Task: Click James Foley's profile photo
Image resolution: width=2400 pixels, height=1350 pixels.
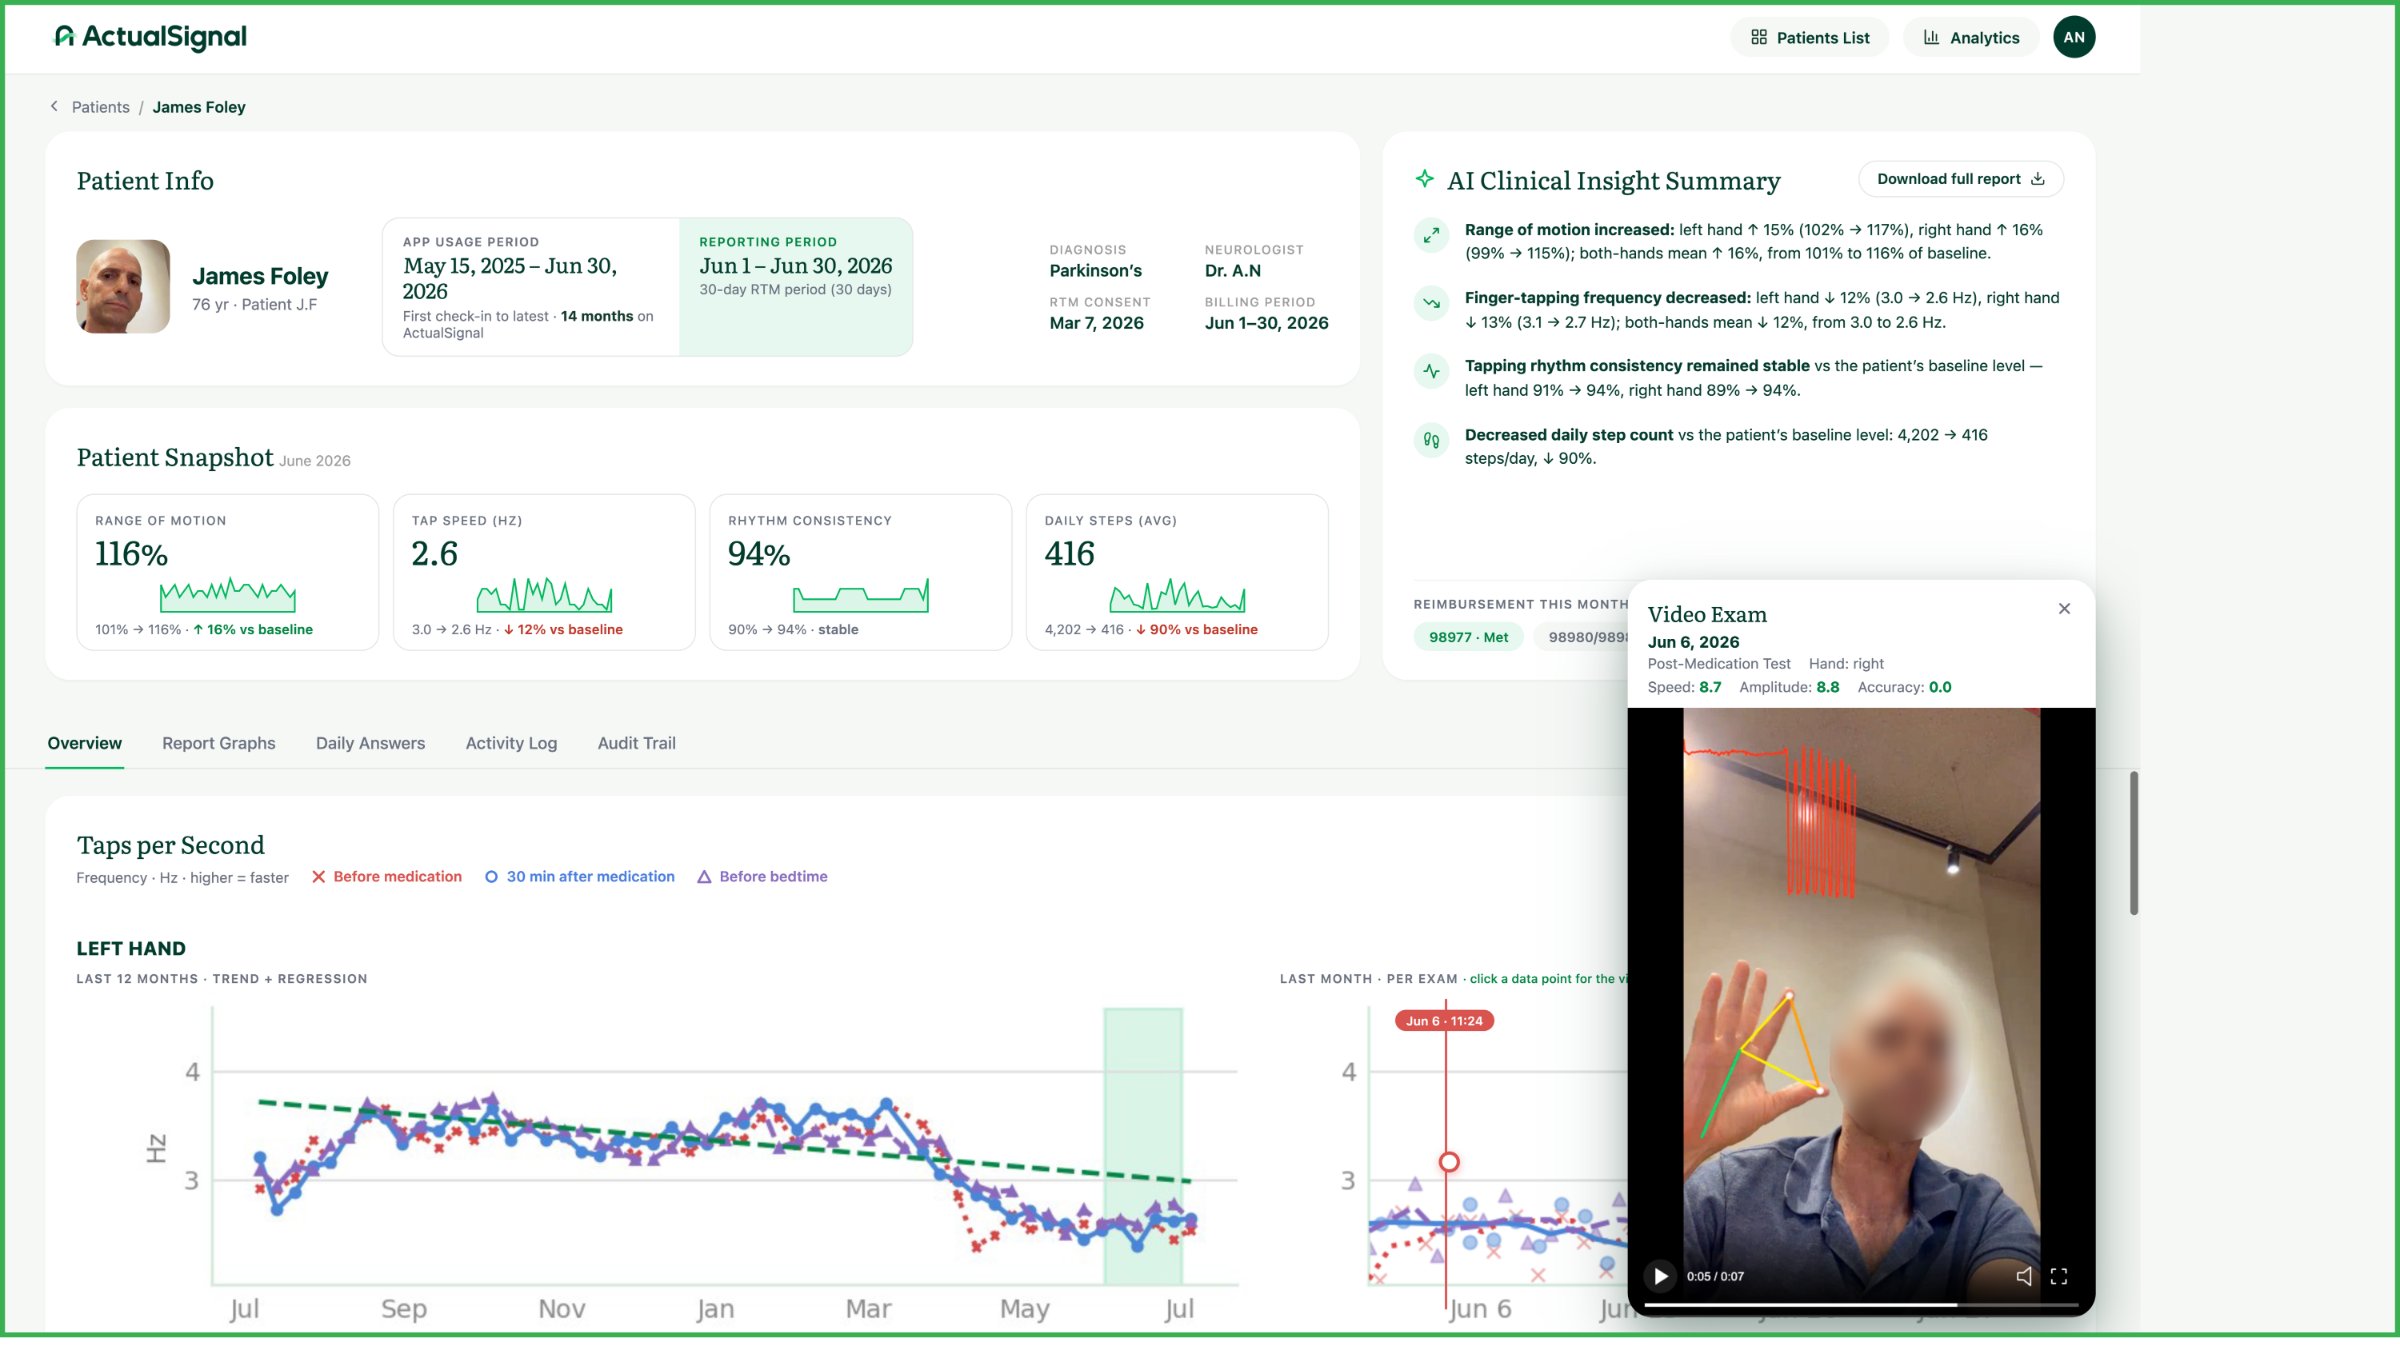Action: click(123, 286)
